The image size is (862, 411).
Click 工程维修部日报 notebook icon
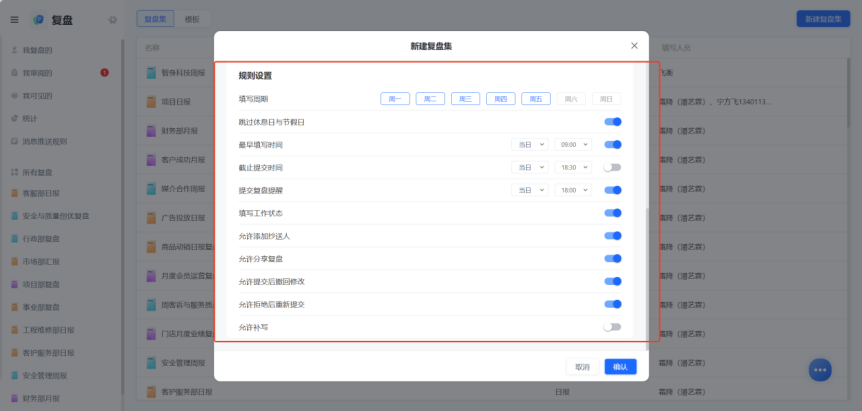tap(15, 330)
